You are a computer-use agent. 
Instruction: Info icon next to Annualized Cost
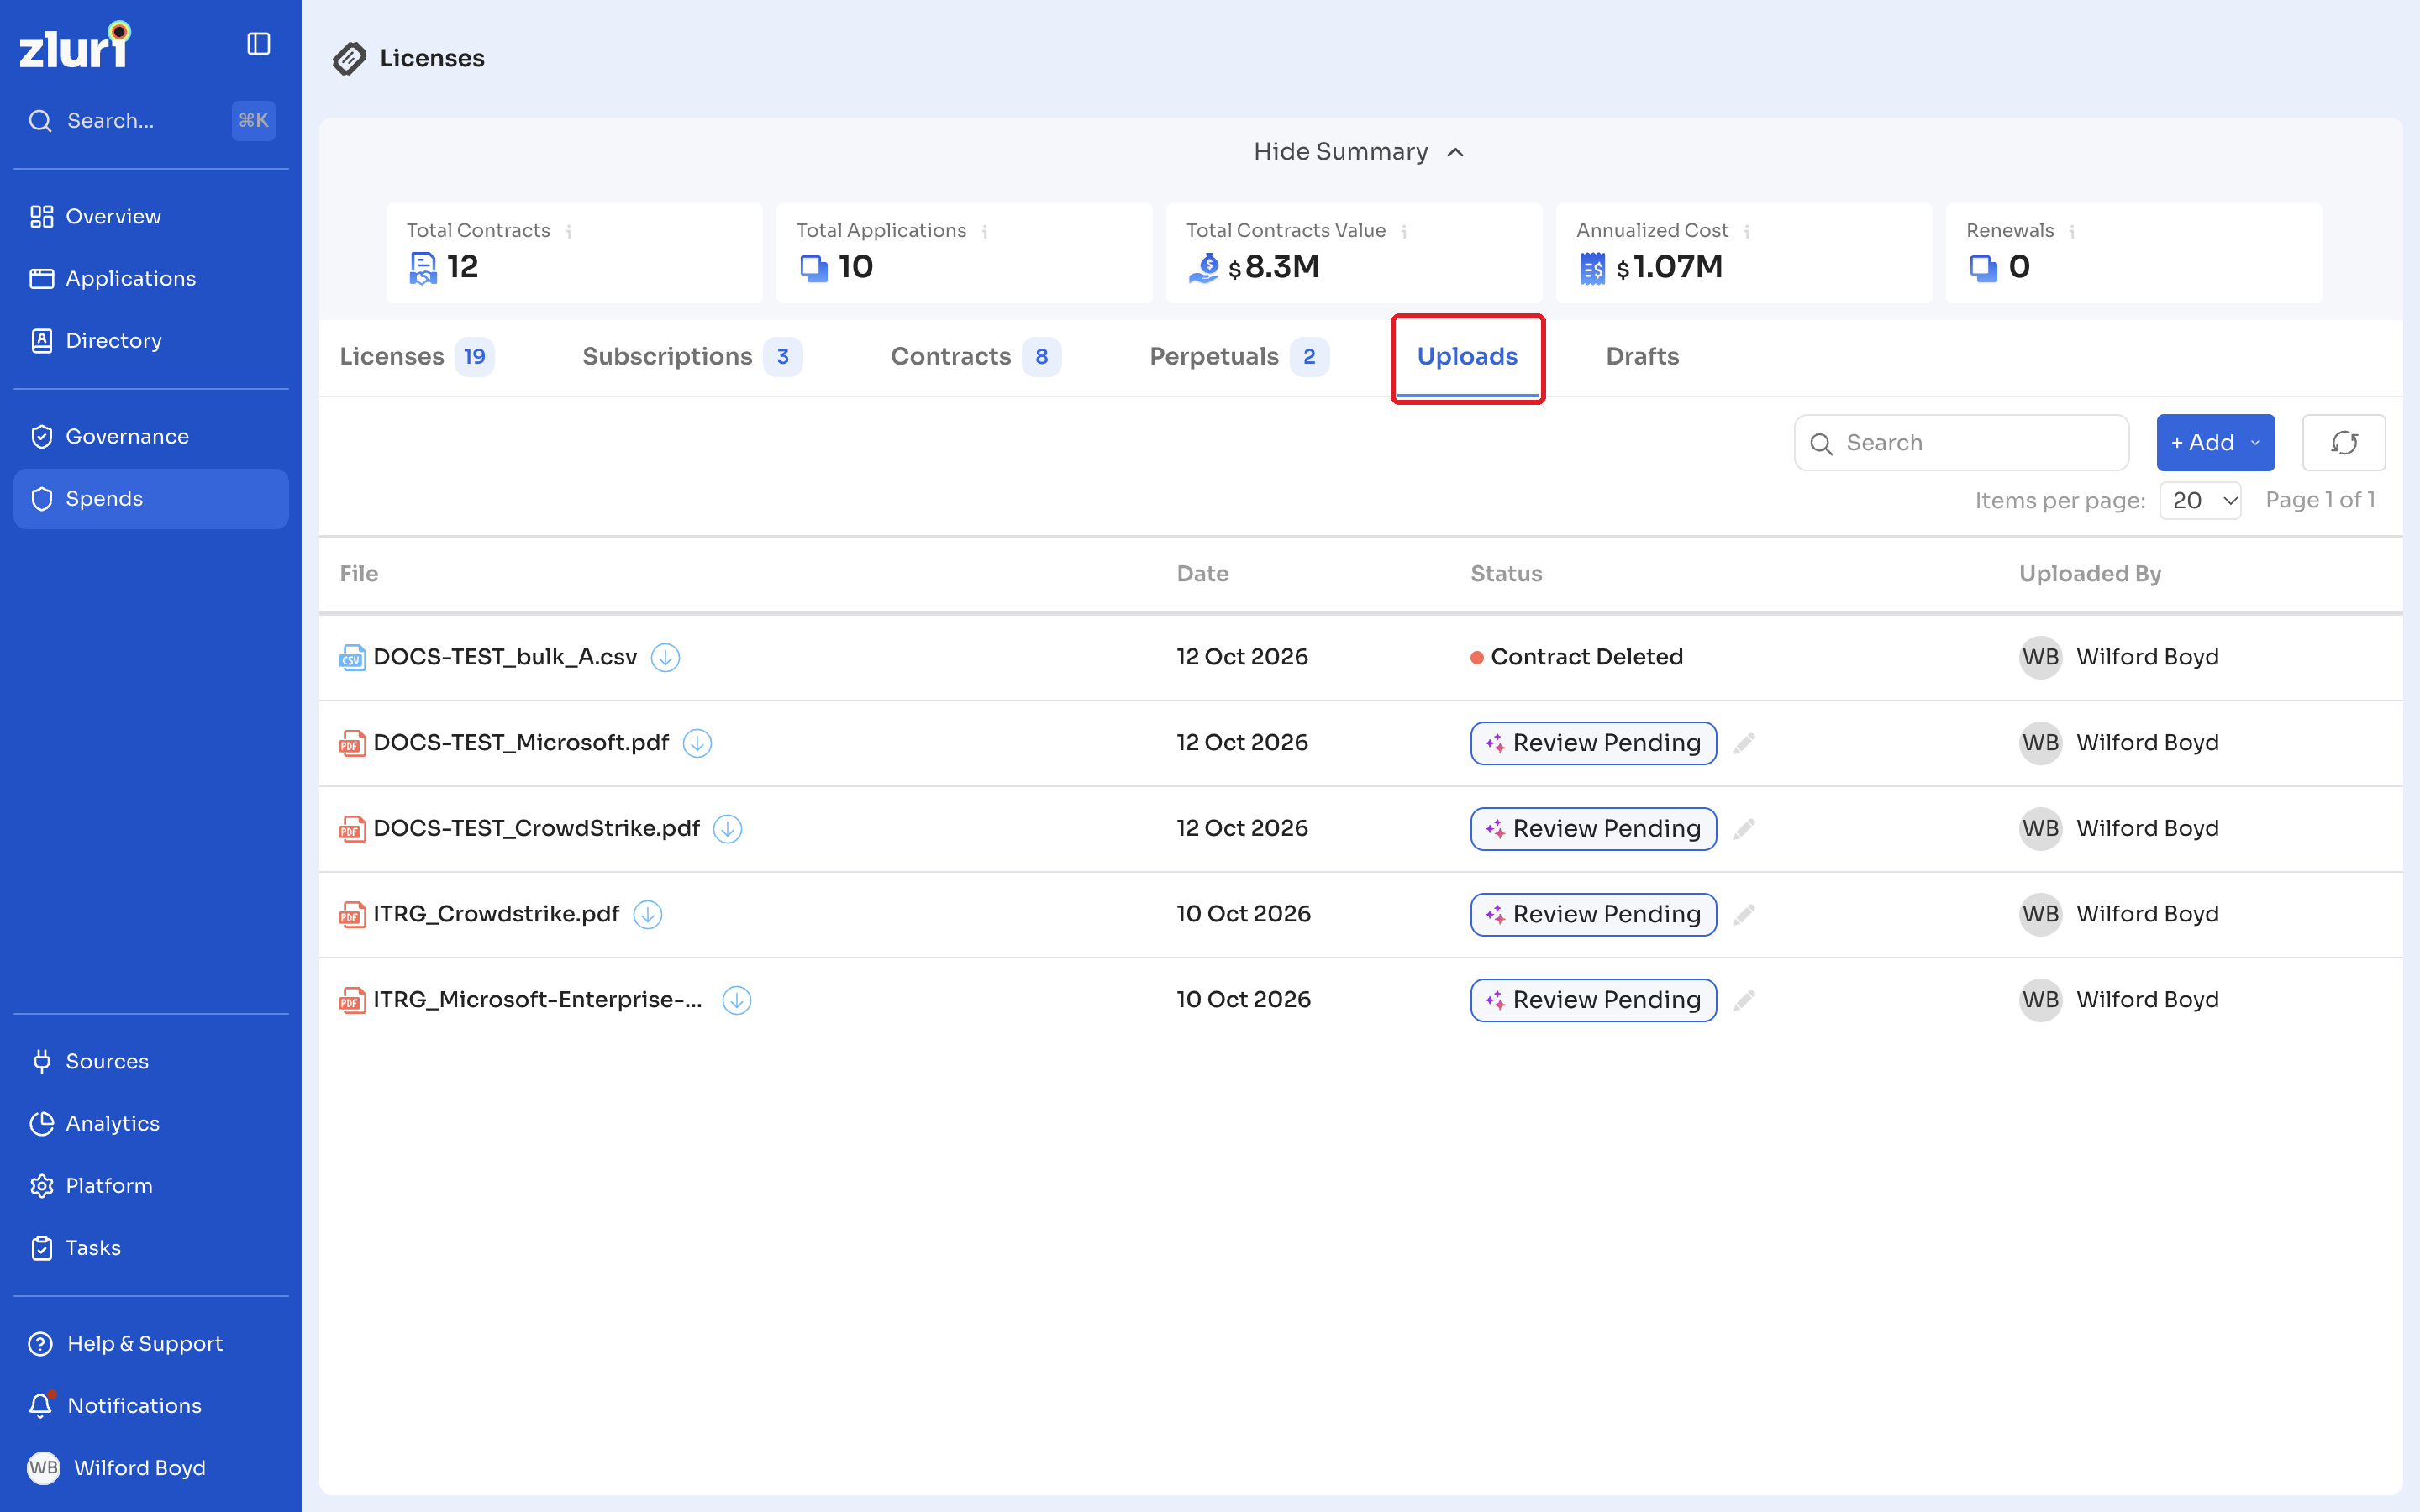(x=1747, y=231)
